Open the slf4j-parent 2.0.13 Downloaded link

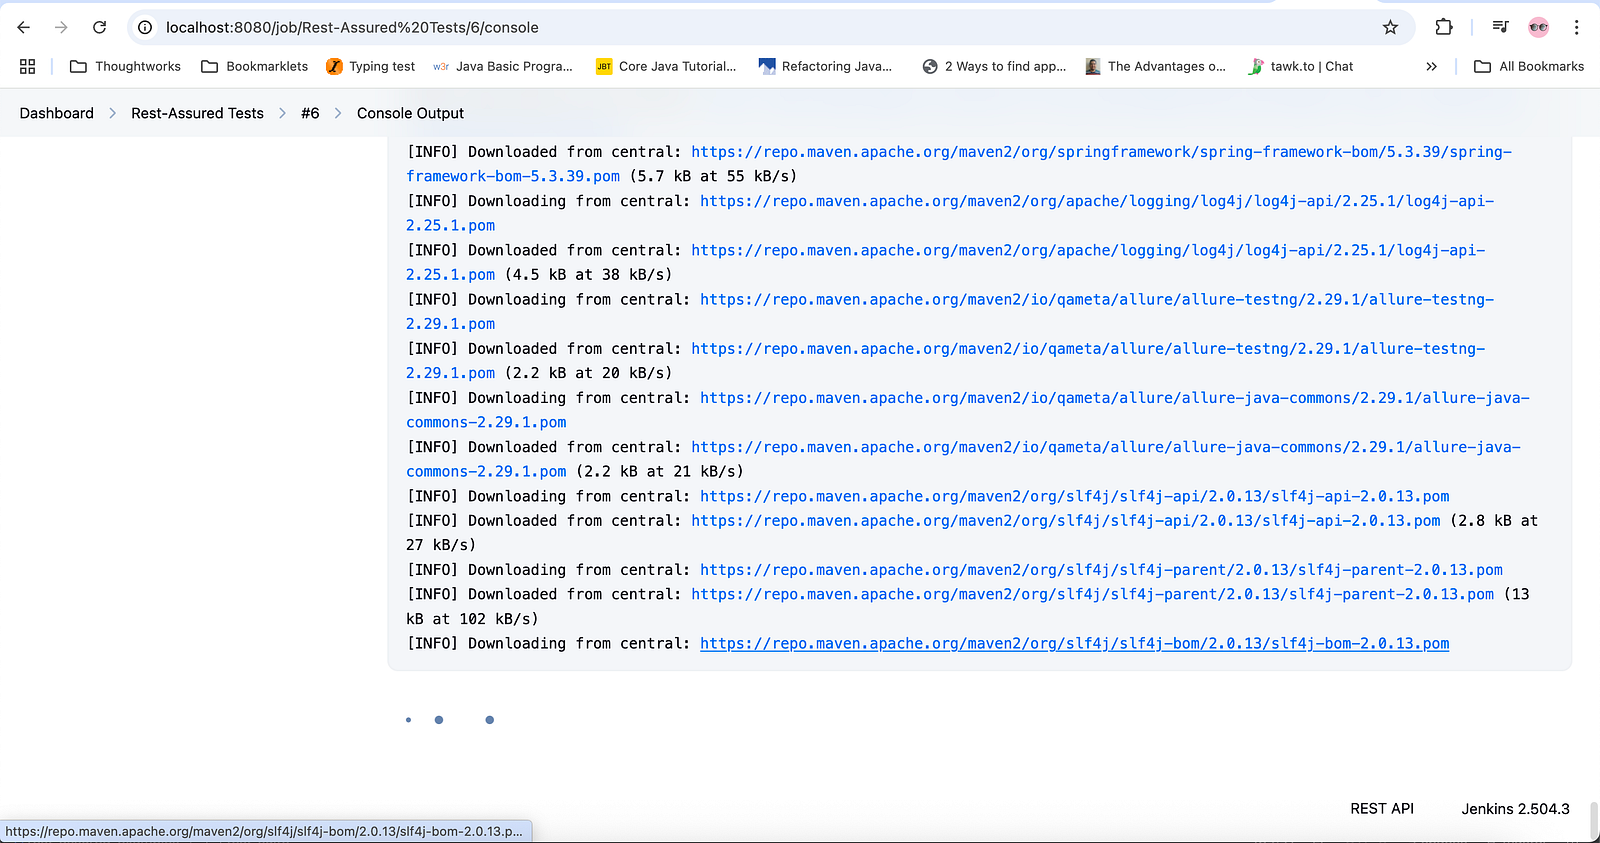1092,594
